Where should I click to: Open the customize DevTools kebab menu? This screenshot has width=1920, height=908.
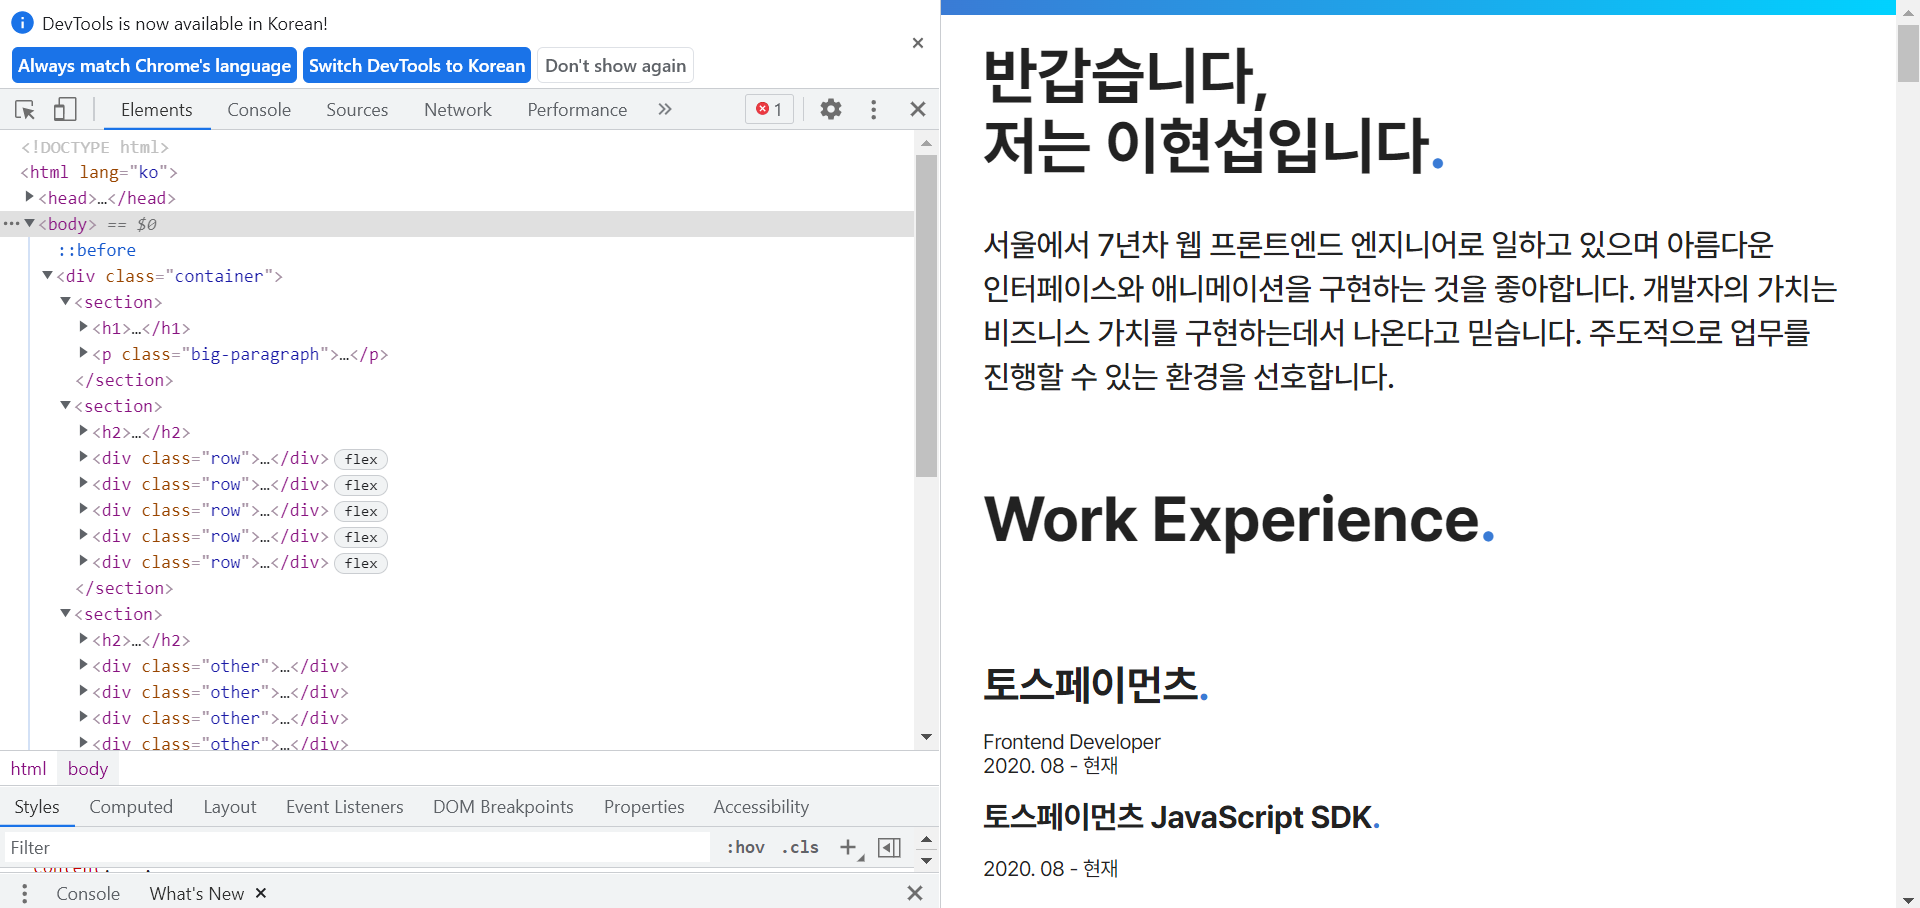point(873,109)
